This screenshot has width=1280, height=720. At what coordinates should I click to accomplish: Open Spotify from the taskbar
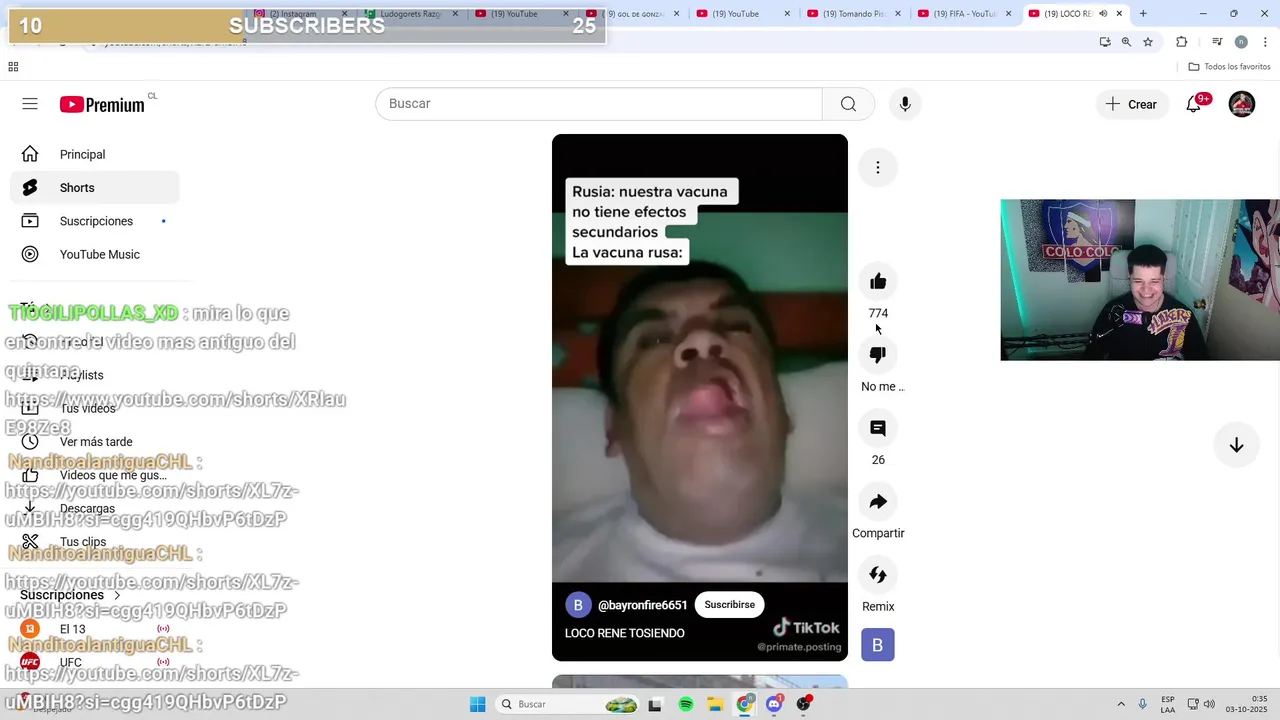point(686,704)
